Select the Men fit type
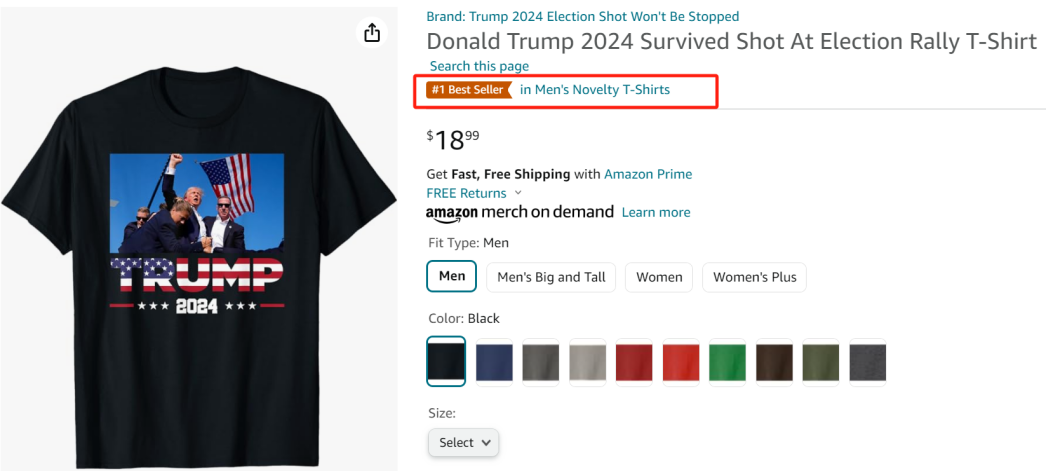Viewport: 1046px width, 471px height. (x=452, y=276)
